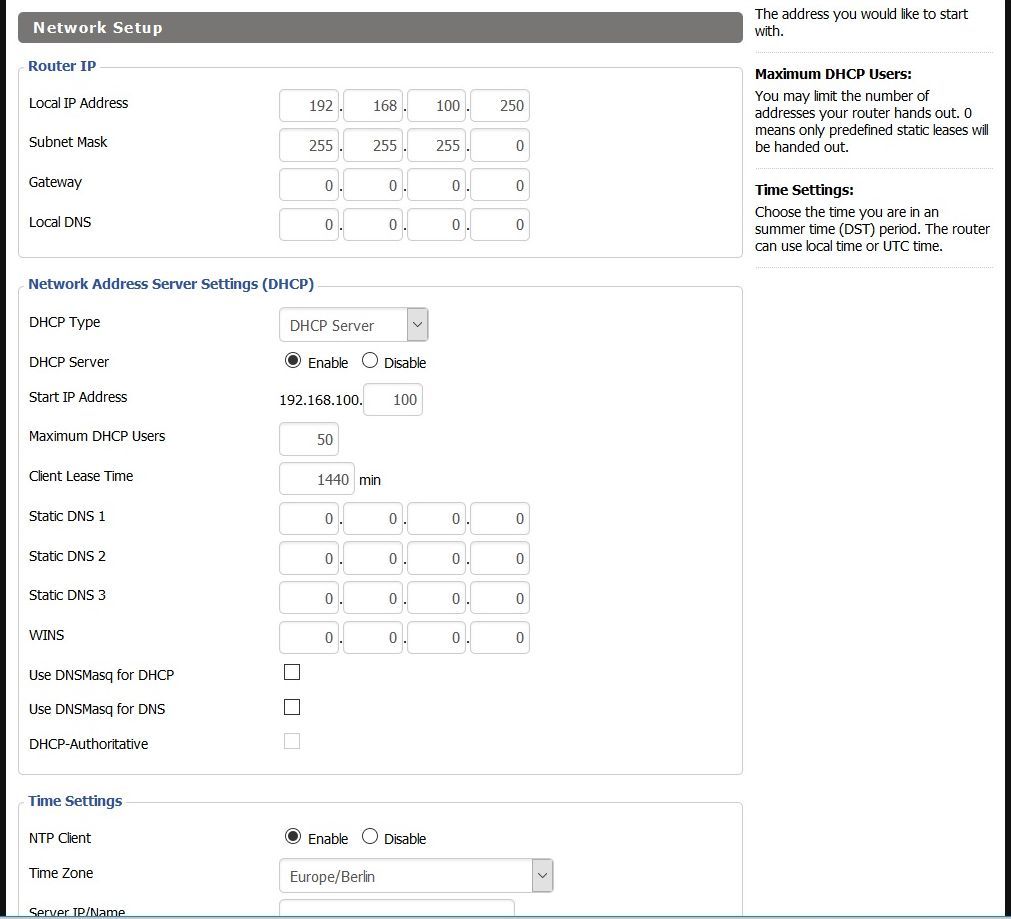Toggle the DHCP-Authoritative checkbox
Screen dimensions: 1011x919
[292, 741]
